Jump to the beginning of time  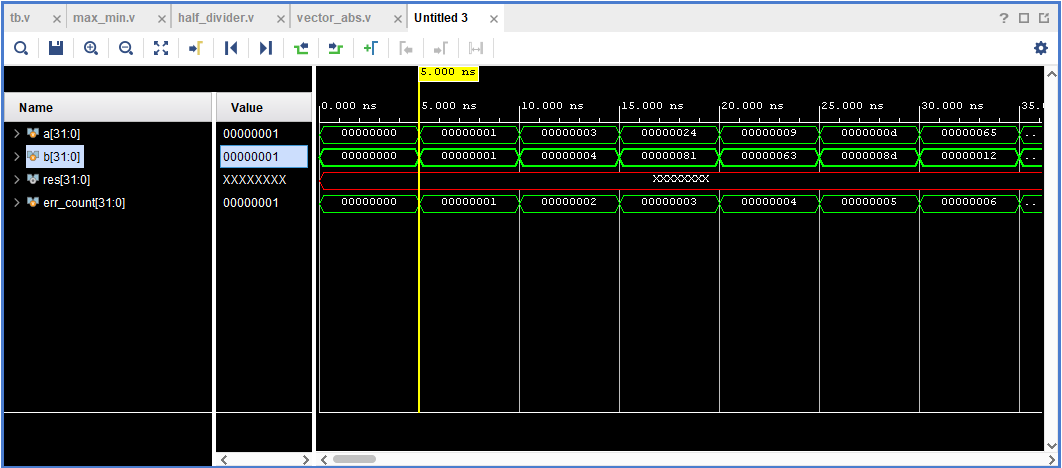pos(231,48)
